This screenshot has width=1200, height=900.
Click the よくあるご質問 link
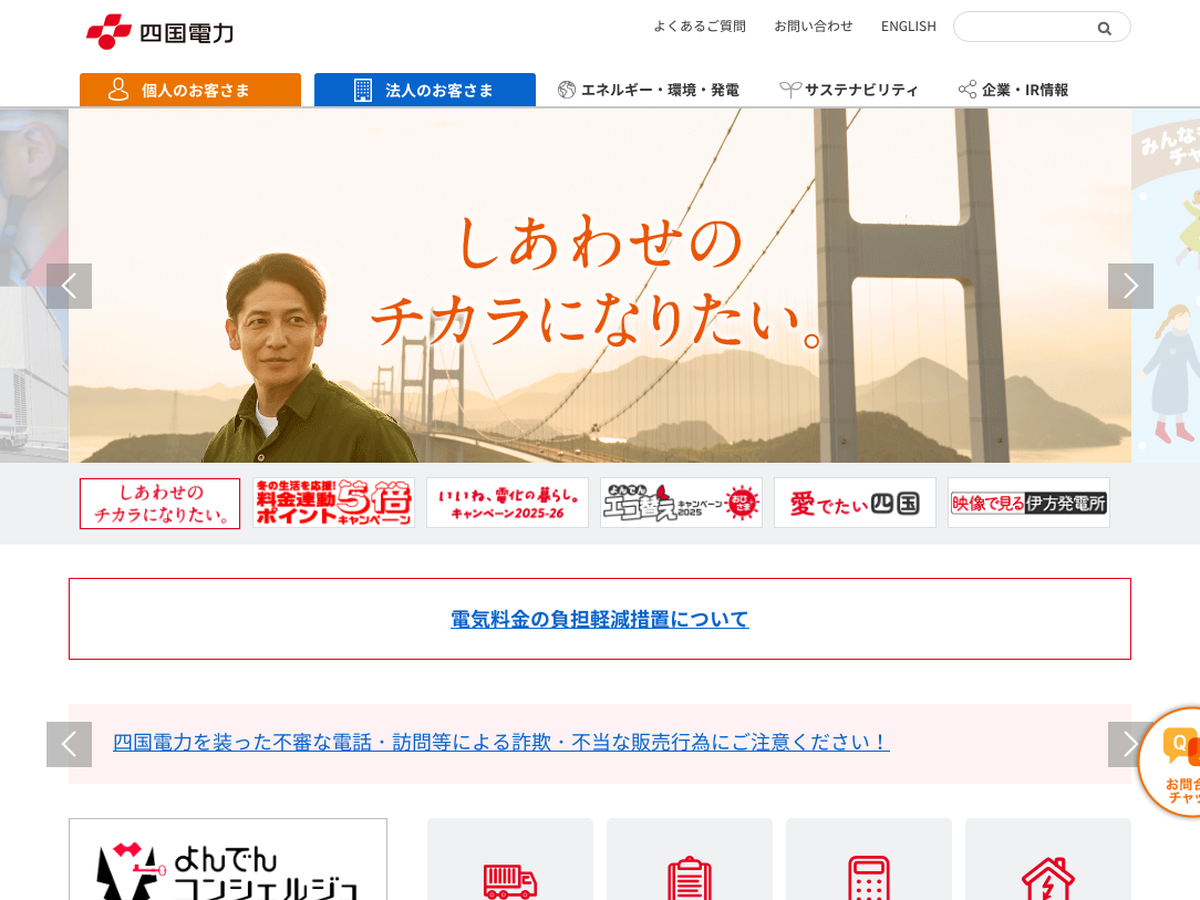coord(699,26)
